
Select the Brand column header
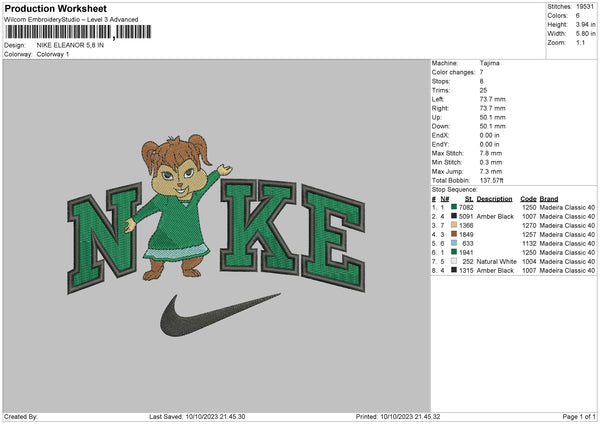[549, 199]
